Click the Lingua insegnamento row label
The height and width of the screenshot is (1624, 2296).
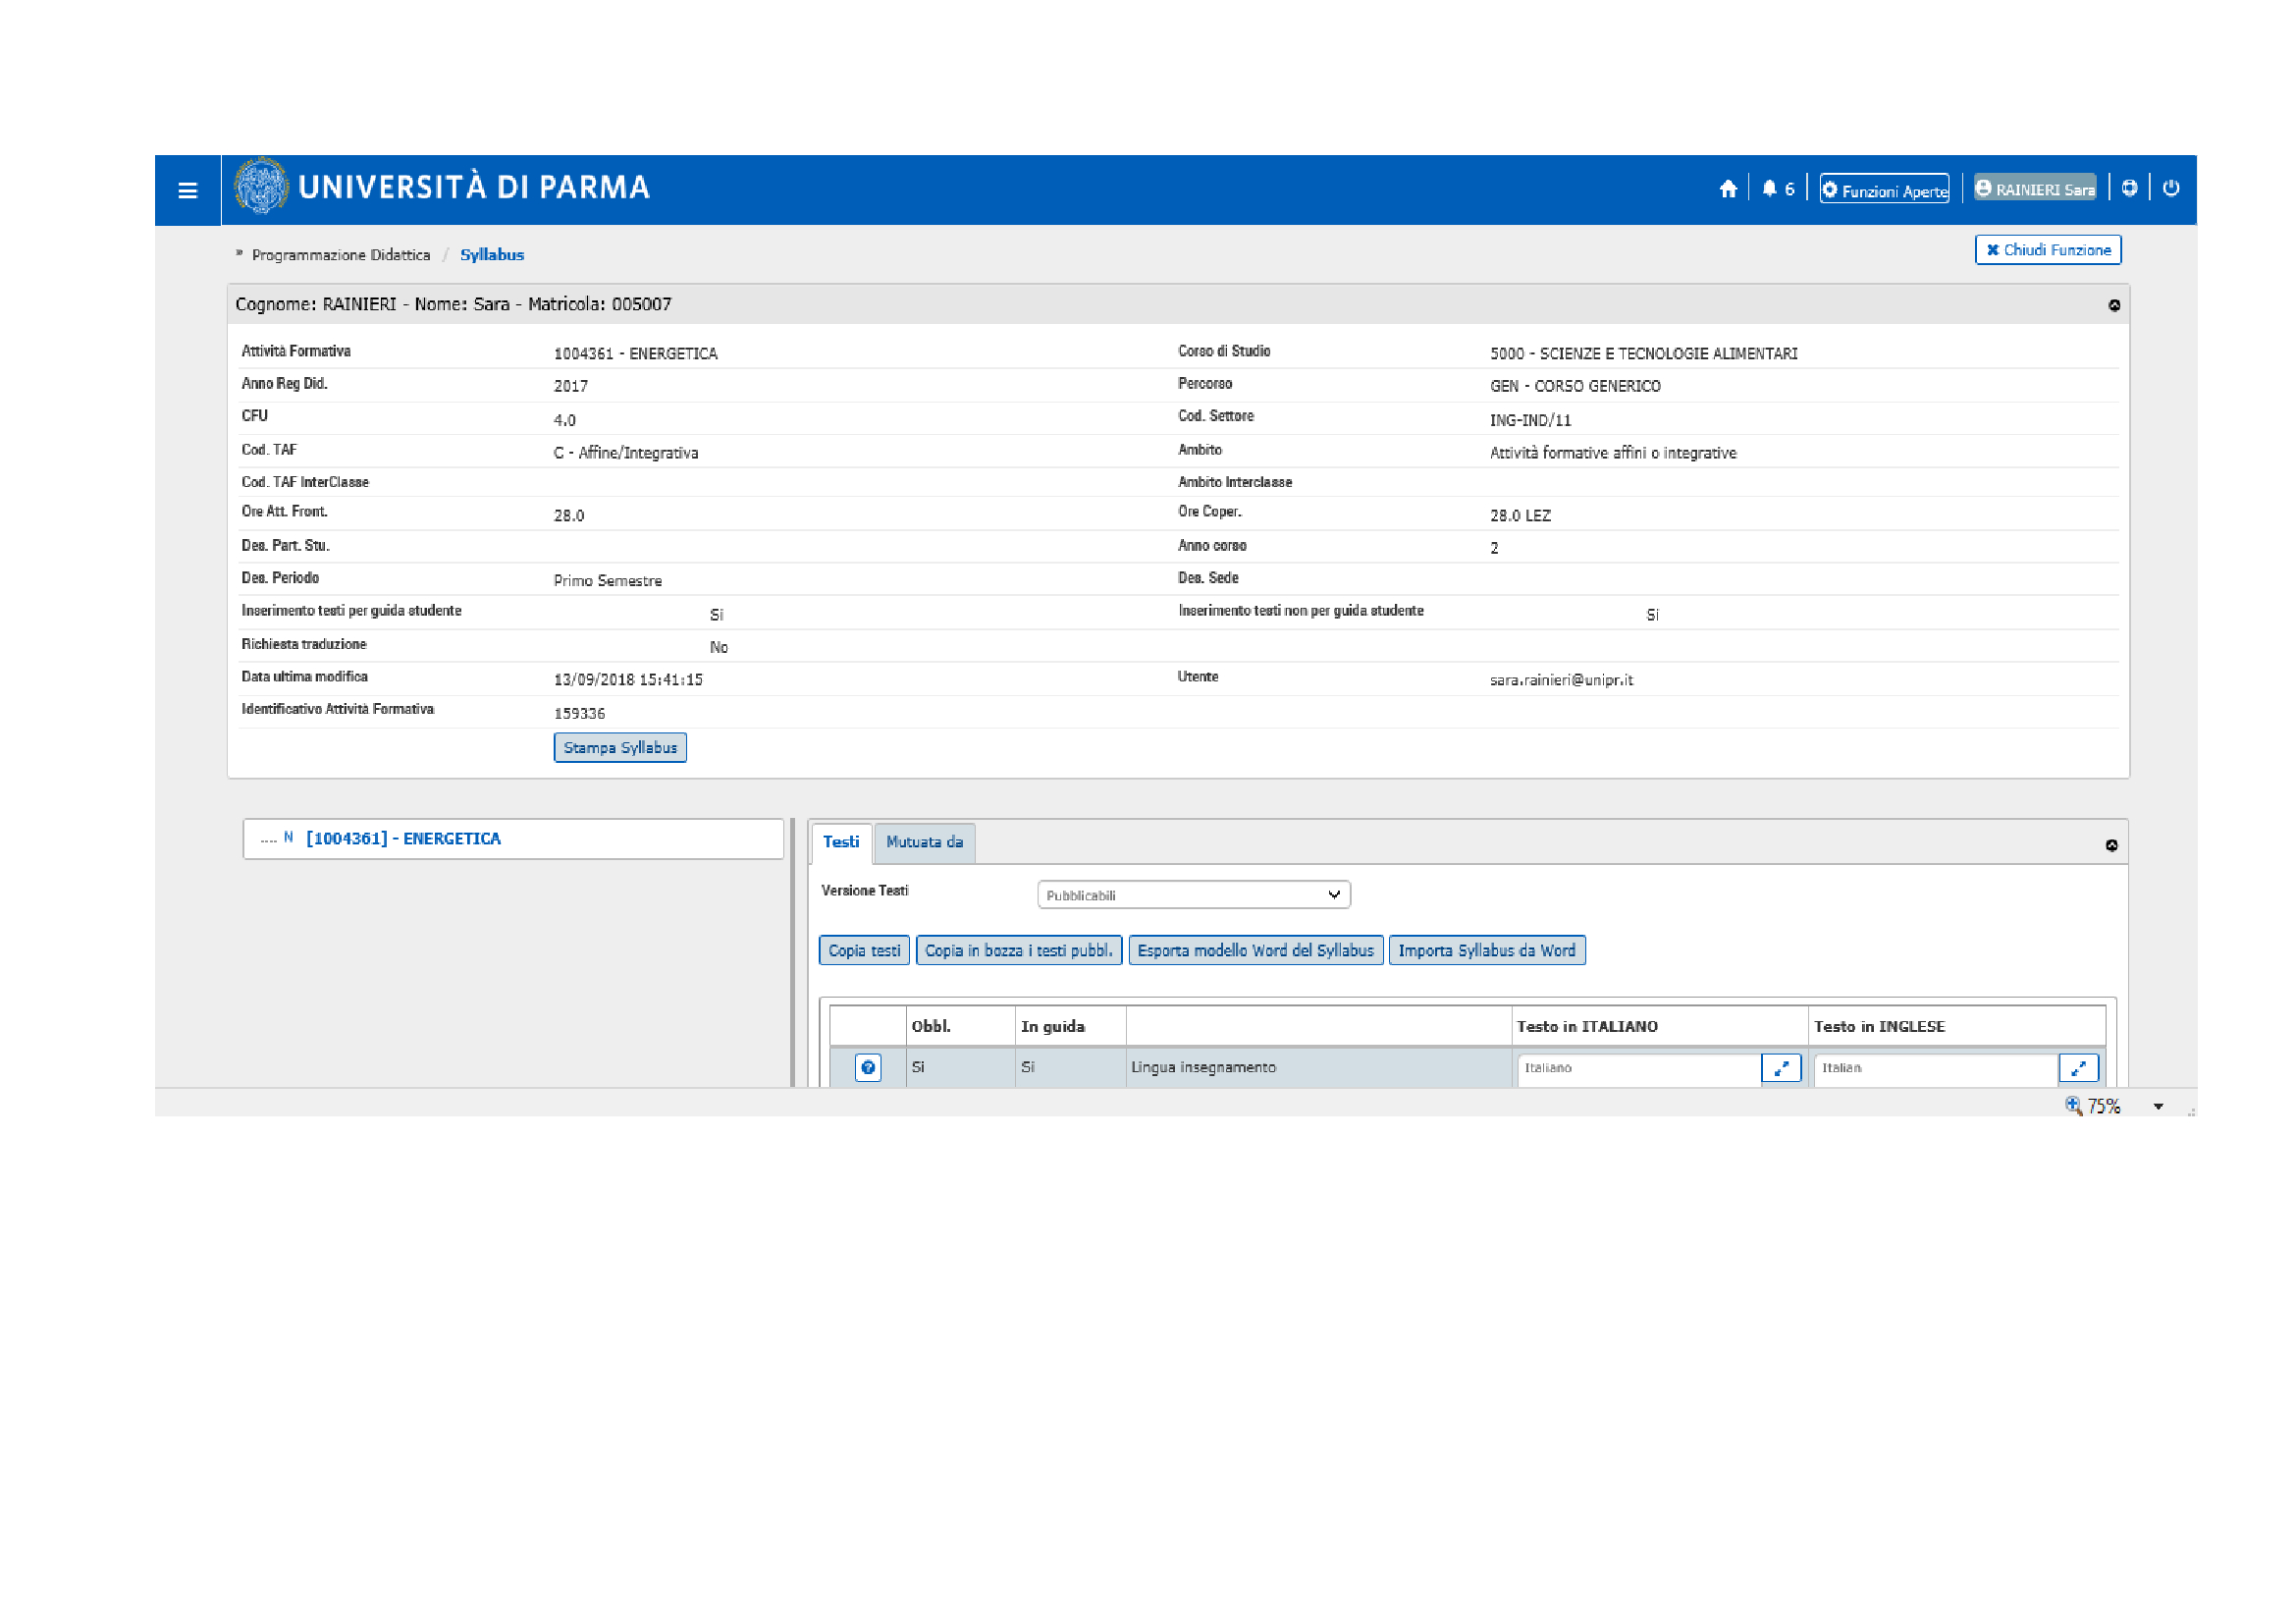(1203, 1068)
